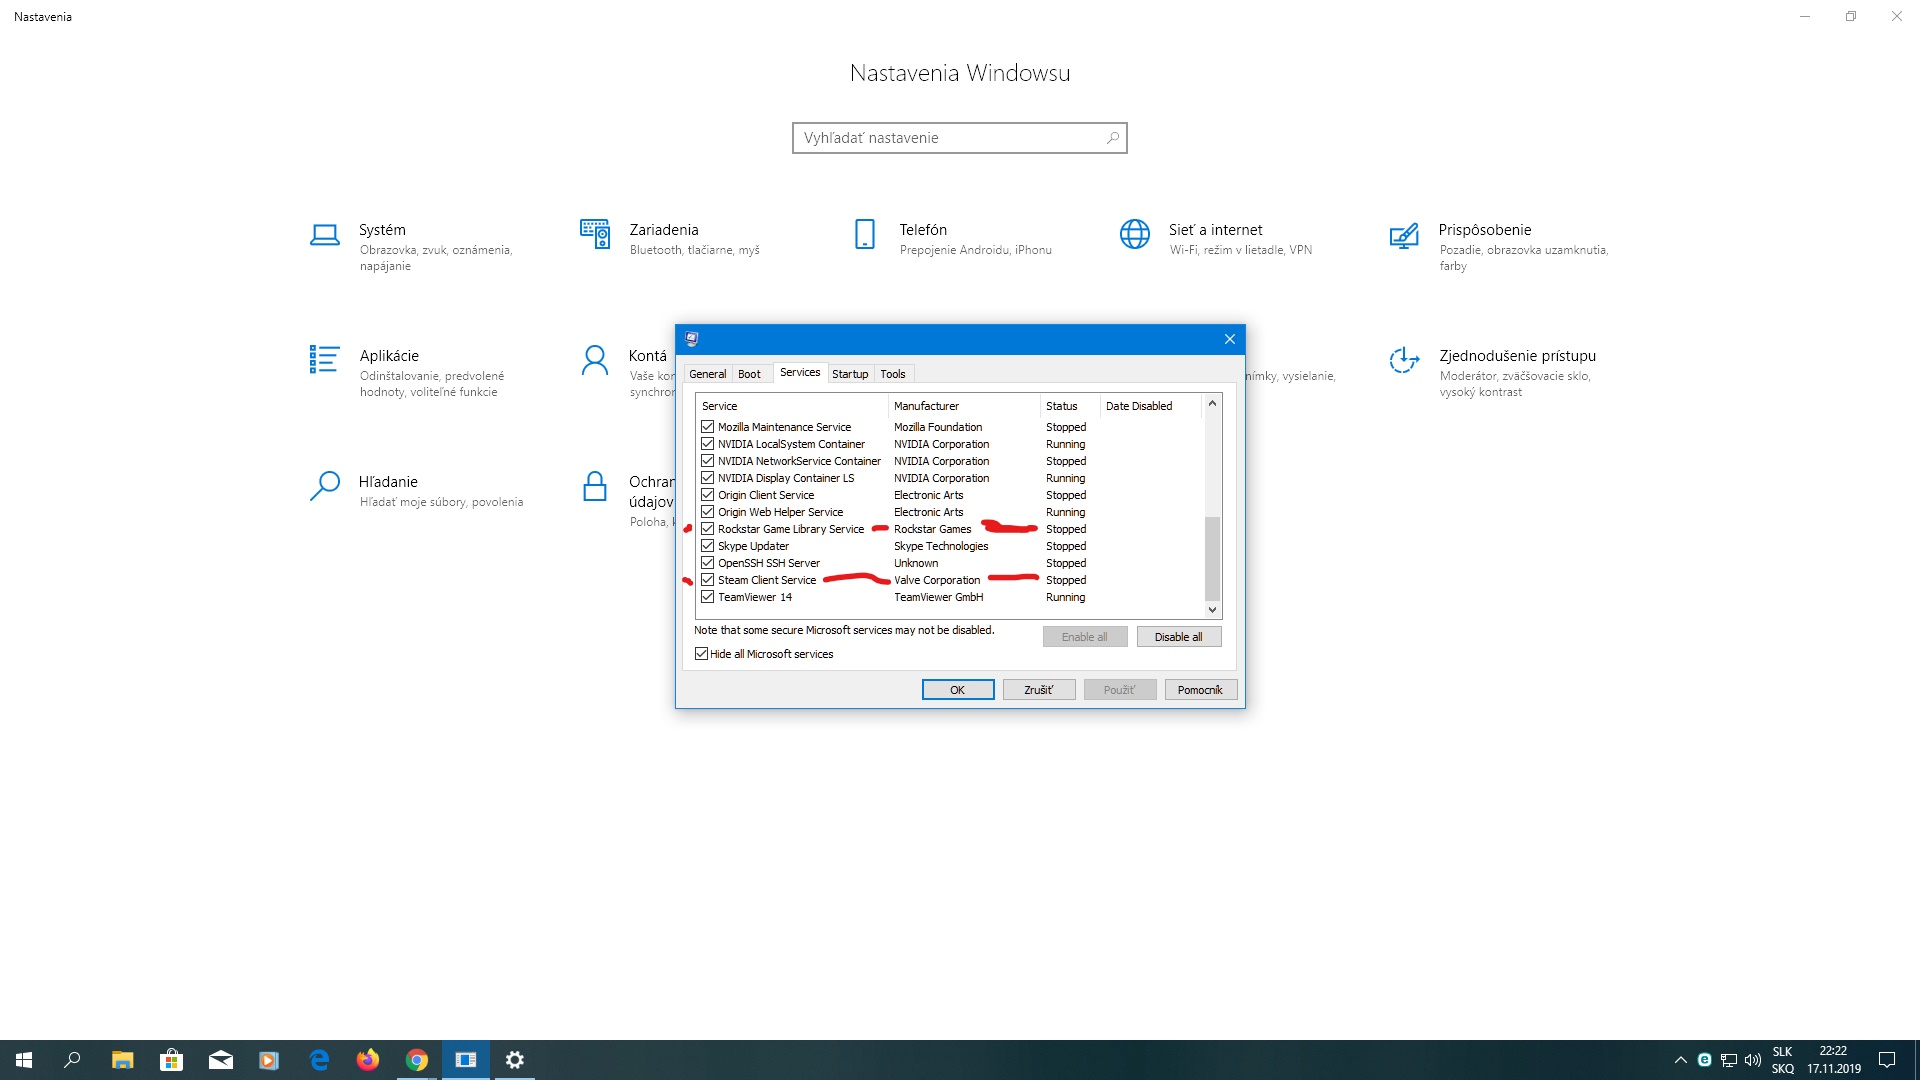Screen dimensions: 1920x1080
Task: Open Sieť a internet globe icon
Action: click(1134, 234)
